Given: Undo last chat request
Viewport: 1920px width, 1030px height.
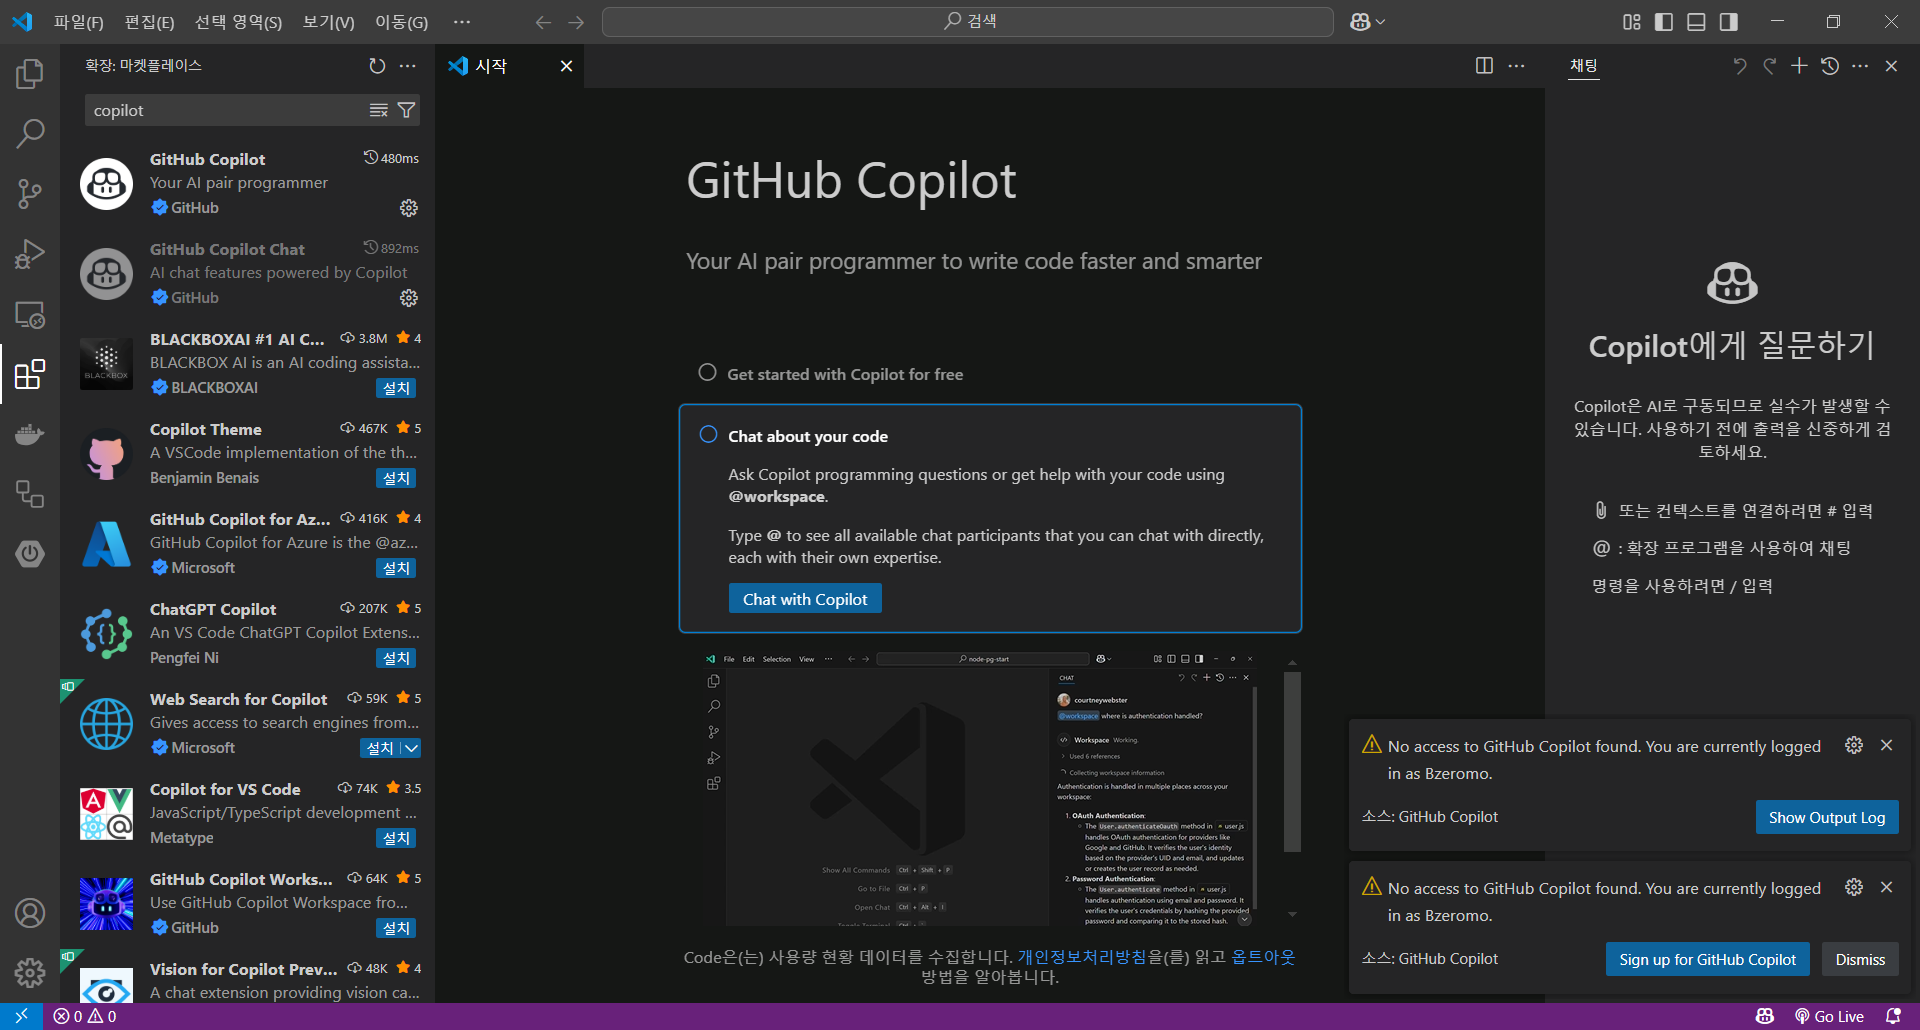Looking at the screenshot, I should pyautogui.click(x=1740, y=66).
